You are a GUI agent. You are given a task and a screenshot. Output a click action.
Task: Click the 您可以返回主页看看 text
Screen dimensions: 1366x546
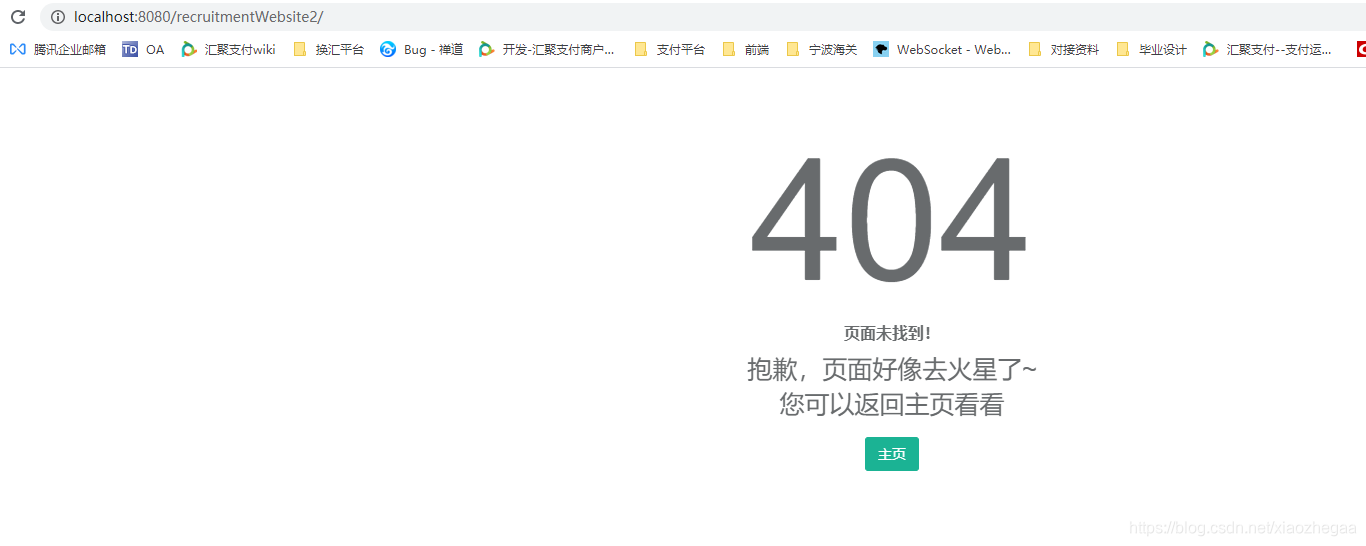coord(892,404)
